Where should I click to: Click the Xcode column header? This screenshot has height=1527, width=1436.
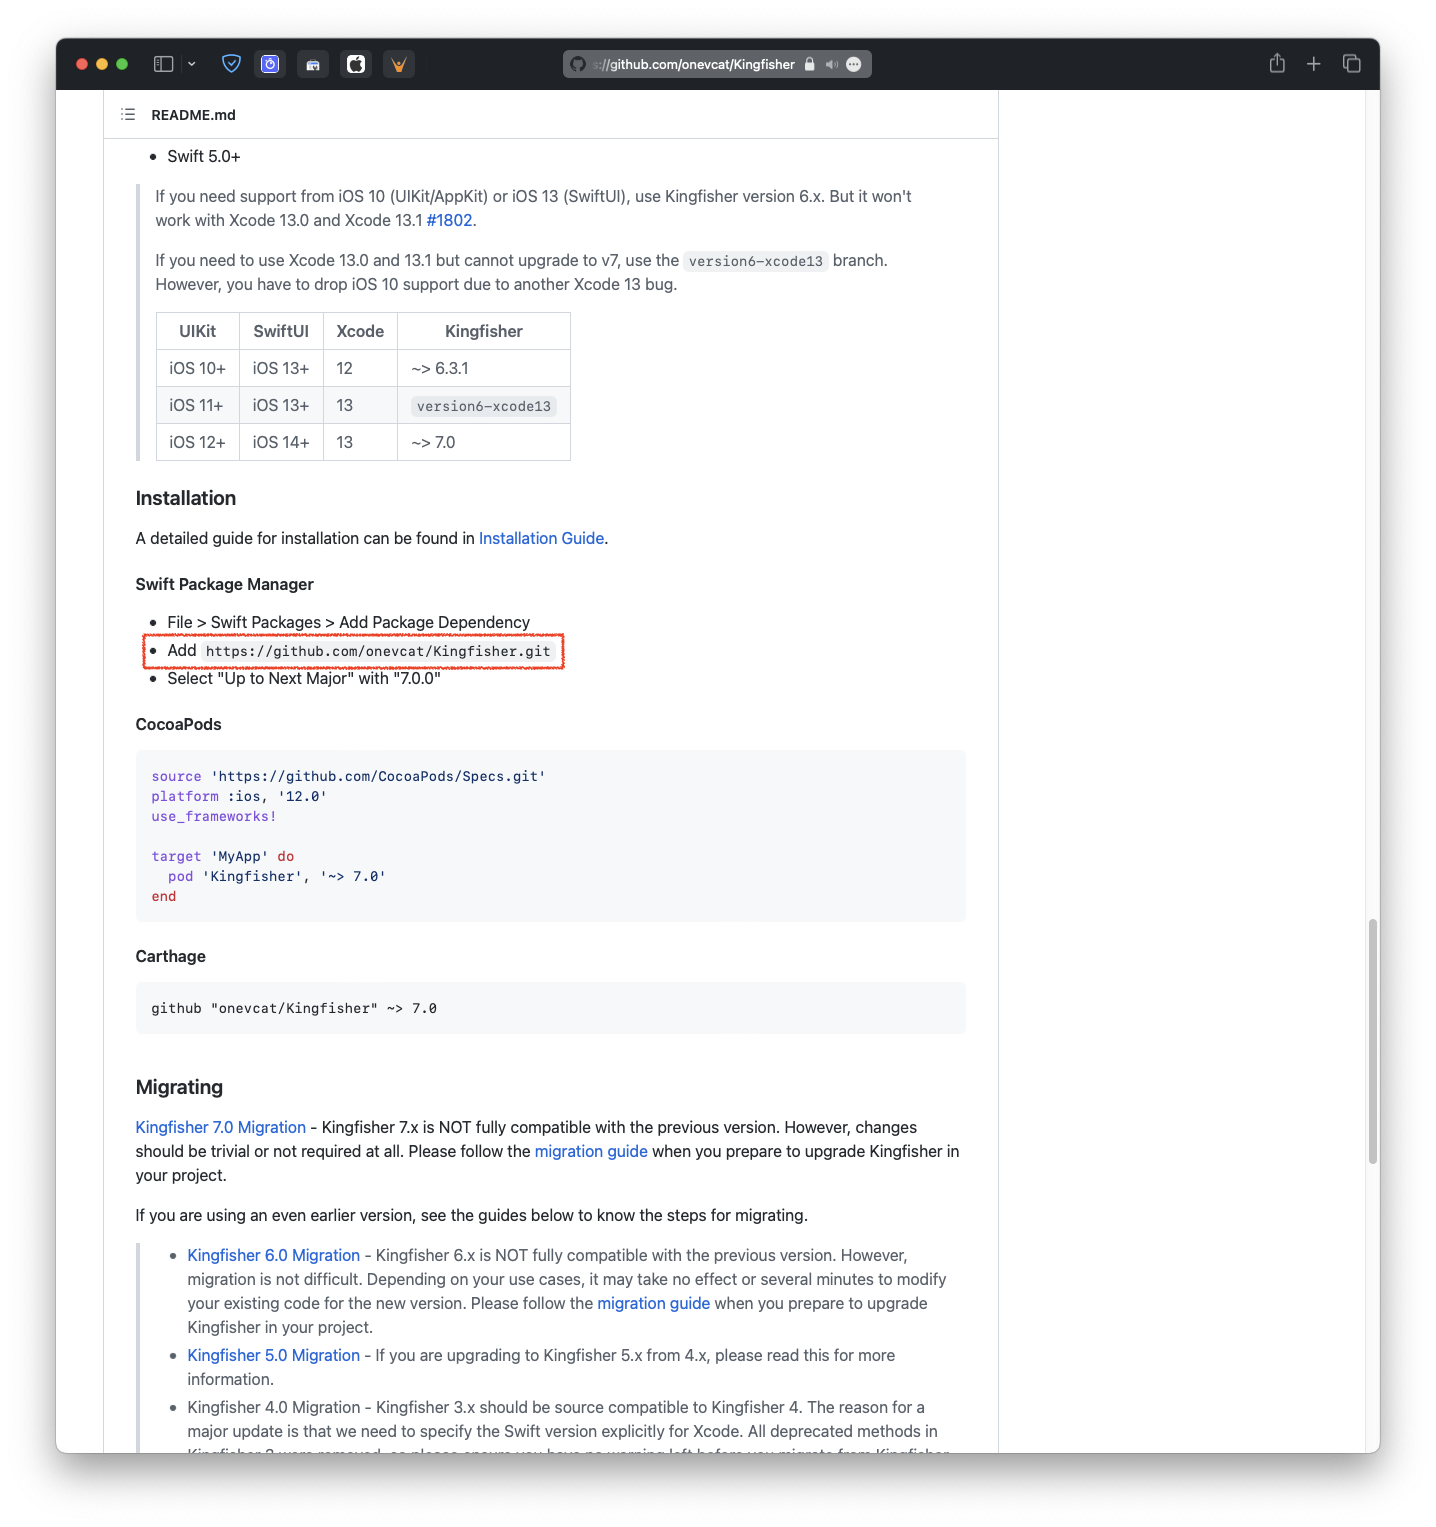tap(360, 331)
